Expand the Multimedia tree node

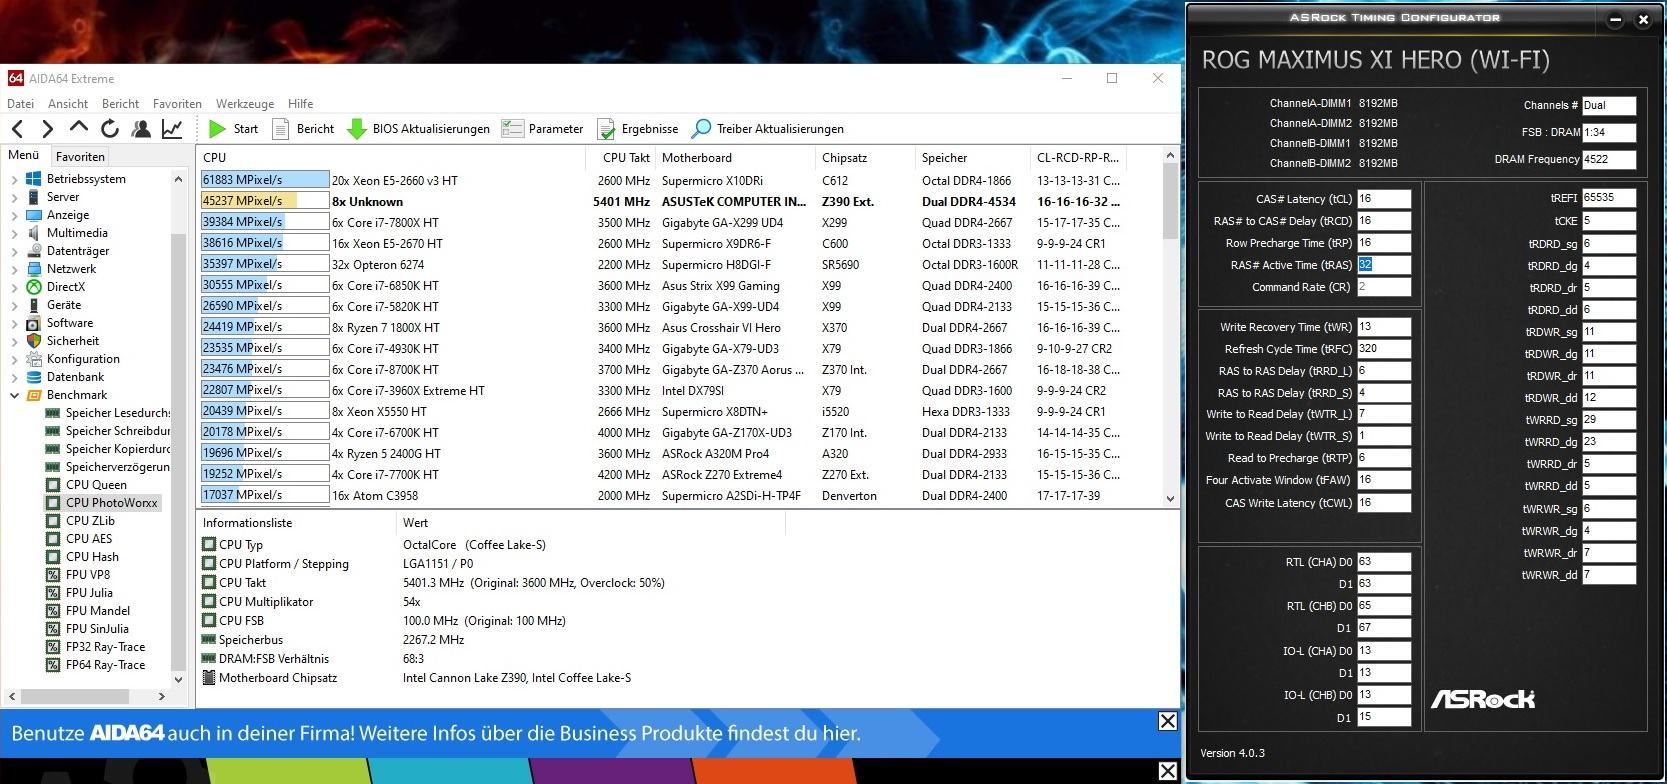point(14,233)
